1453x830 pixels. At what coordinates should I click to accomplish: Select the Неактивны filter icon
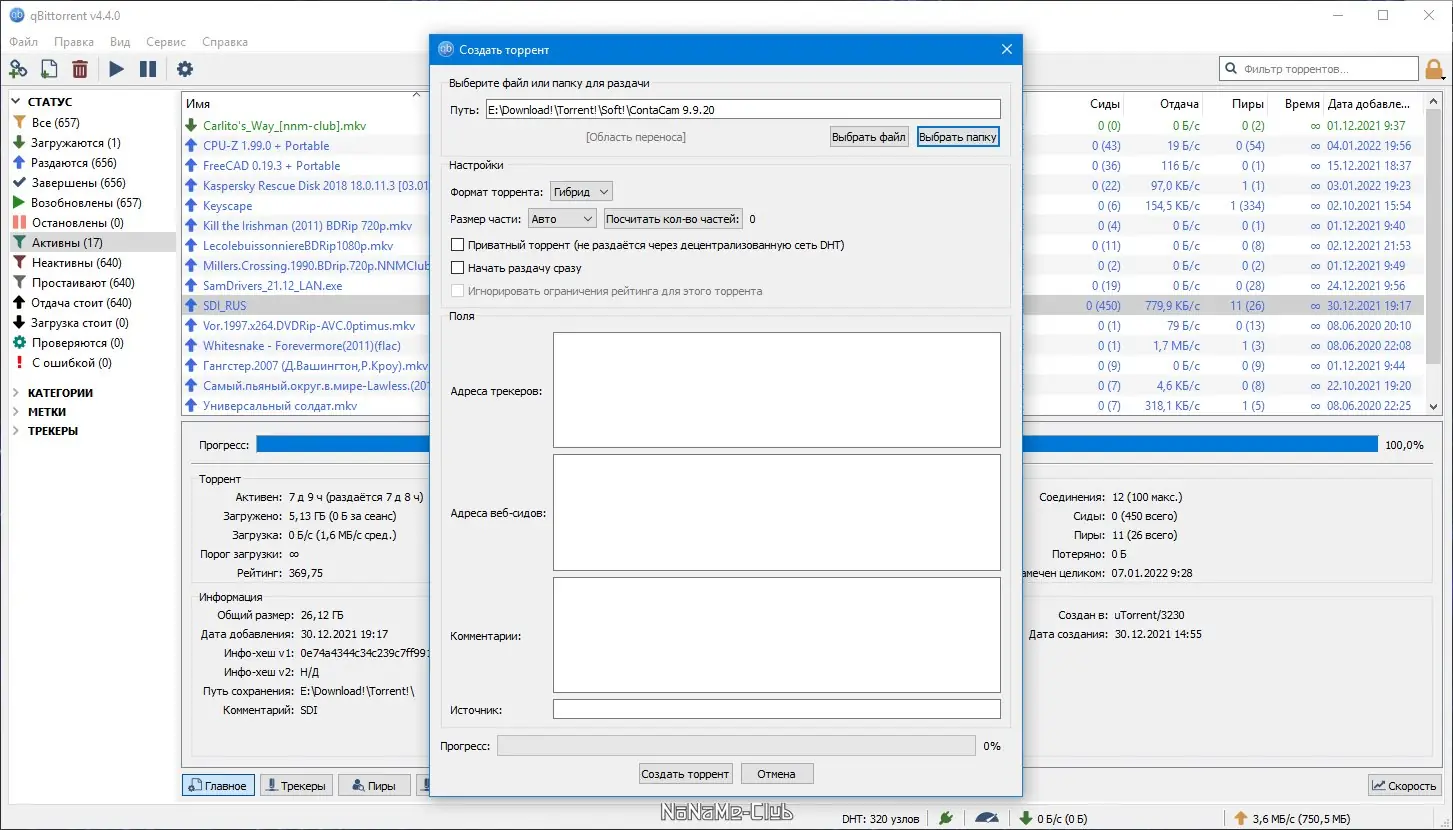pos(19,263)
